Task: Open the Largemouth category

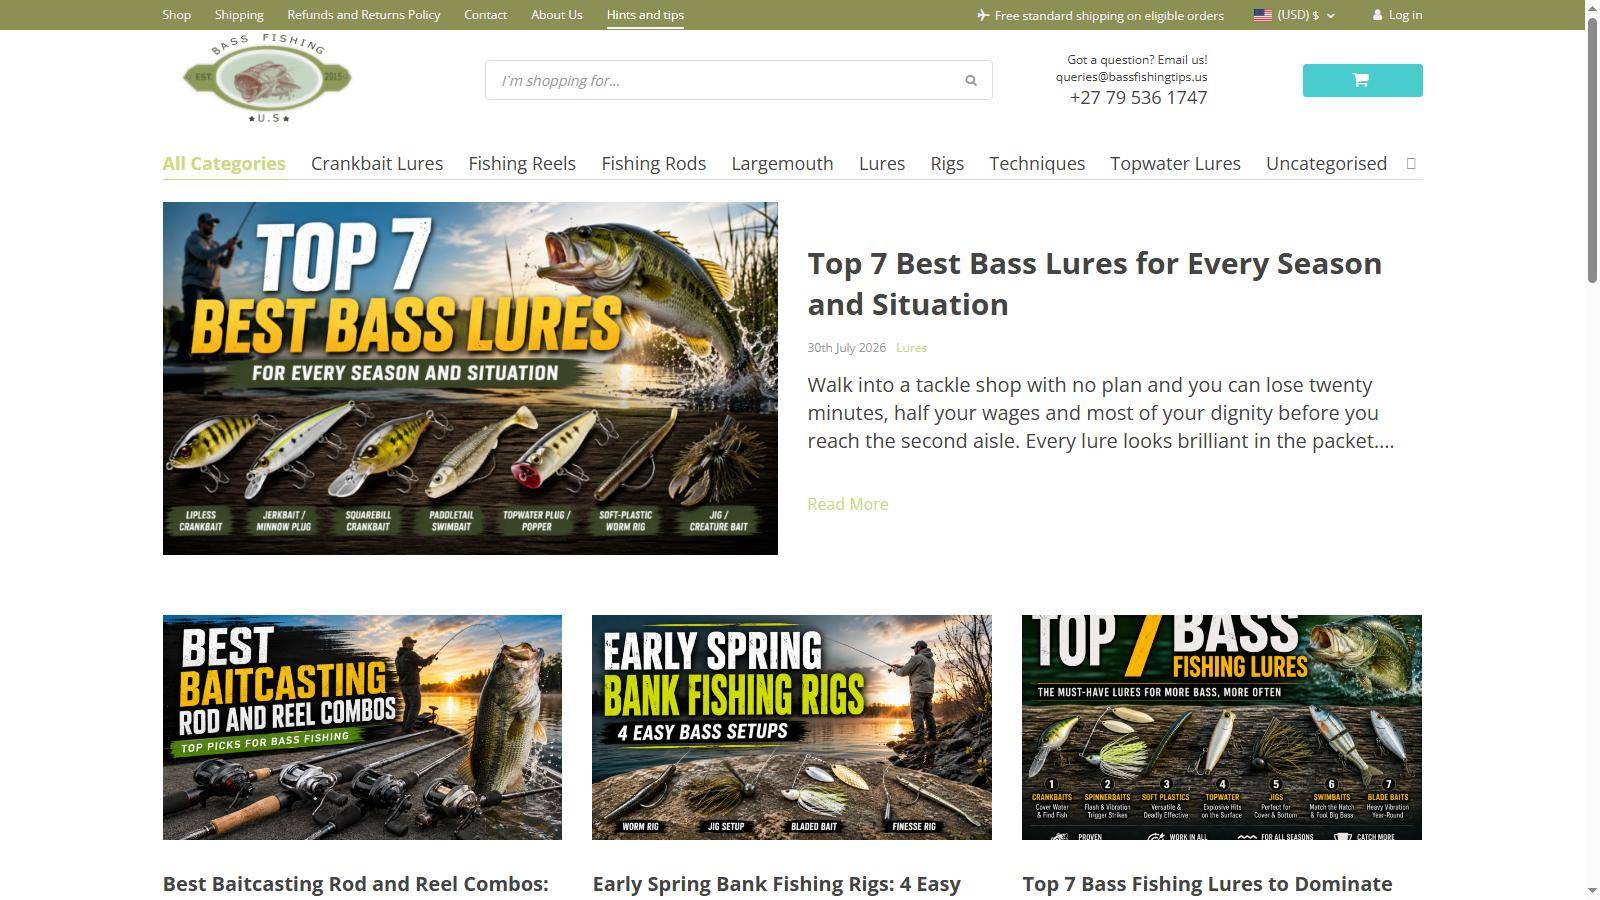Action: click(782, 163)
